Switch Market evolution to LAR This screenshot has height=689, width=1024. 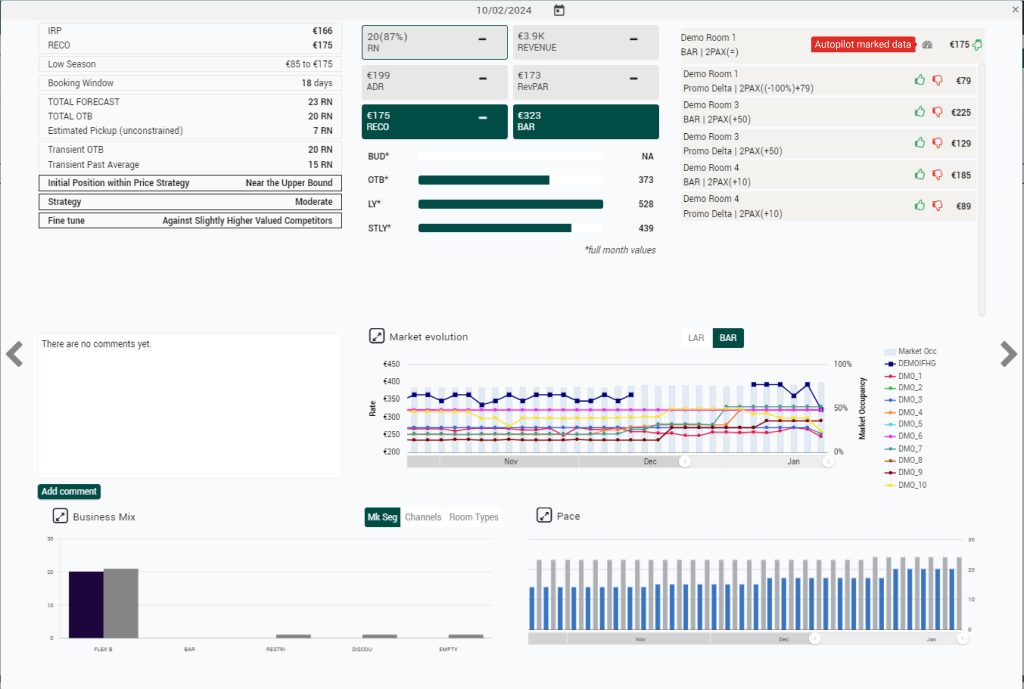[x=696, y=338]
